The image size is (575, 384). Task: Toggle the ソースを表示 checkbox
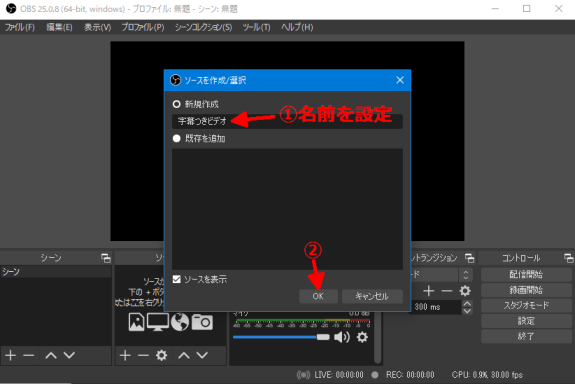pos(176,279)
